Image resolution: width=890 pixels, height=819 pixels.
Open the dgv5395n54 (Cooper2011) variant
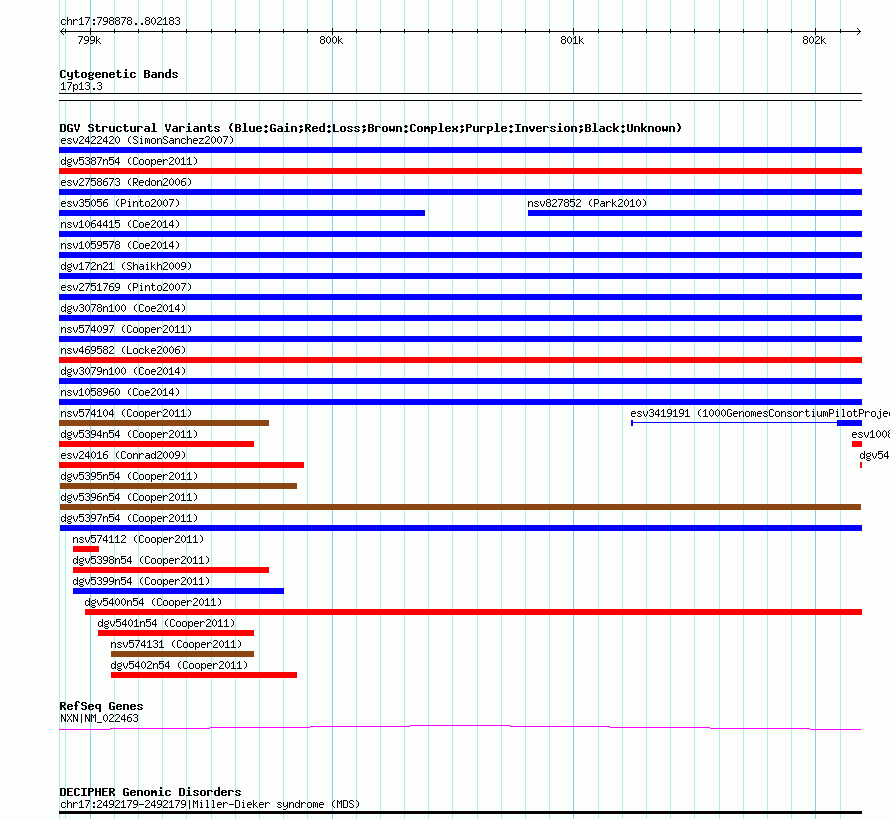pyautogui.click(x=129, y=476)
